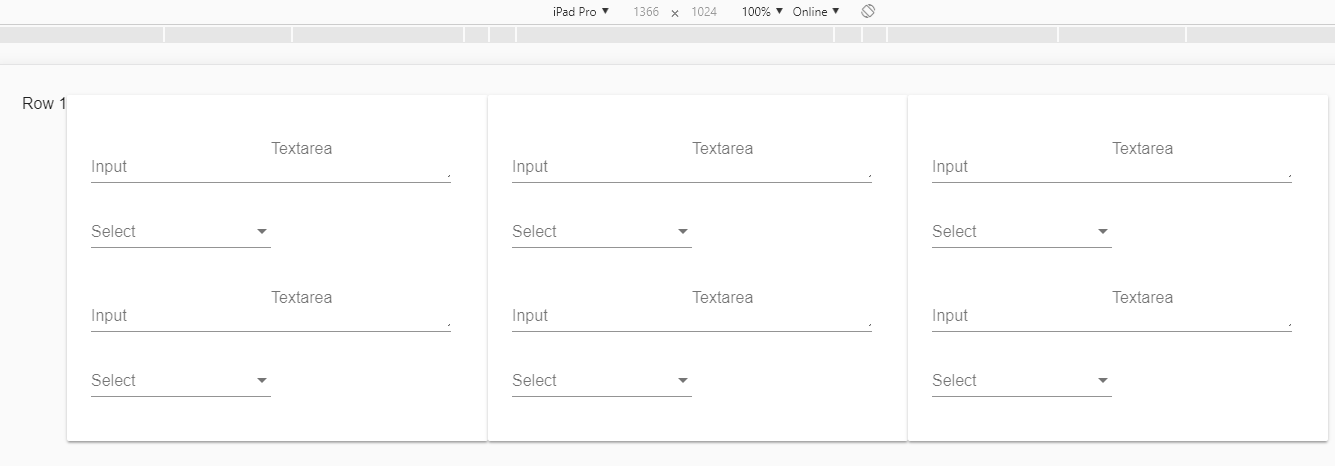Click the lower Textarea in third card

click(x=1202, y=310)
